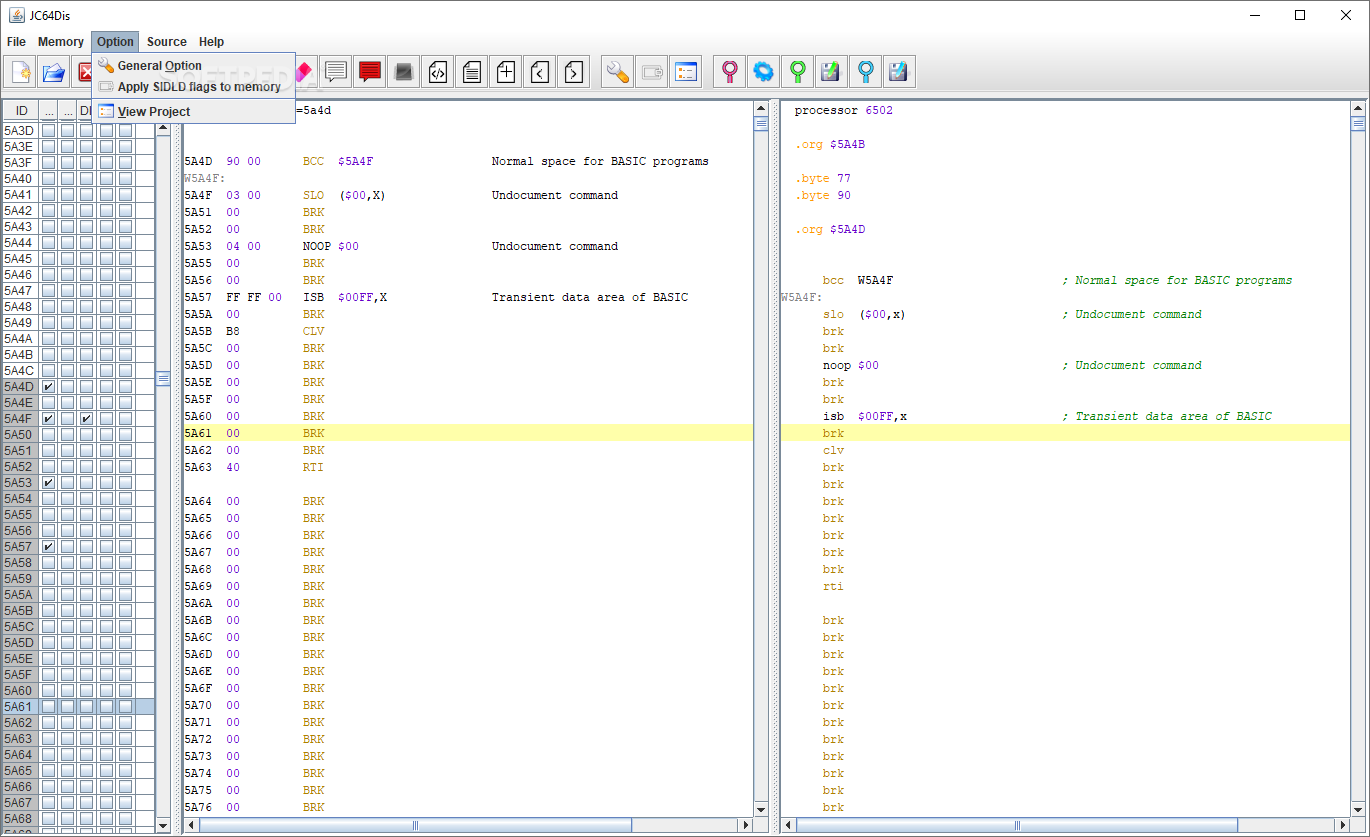1370x837 pixels.
Task: Click the 5A4D BCC $5A4F line
Action: (x=468, y=161)
